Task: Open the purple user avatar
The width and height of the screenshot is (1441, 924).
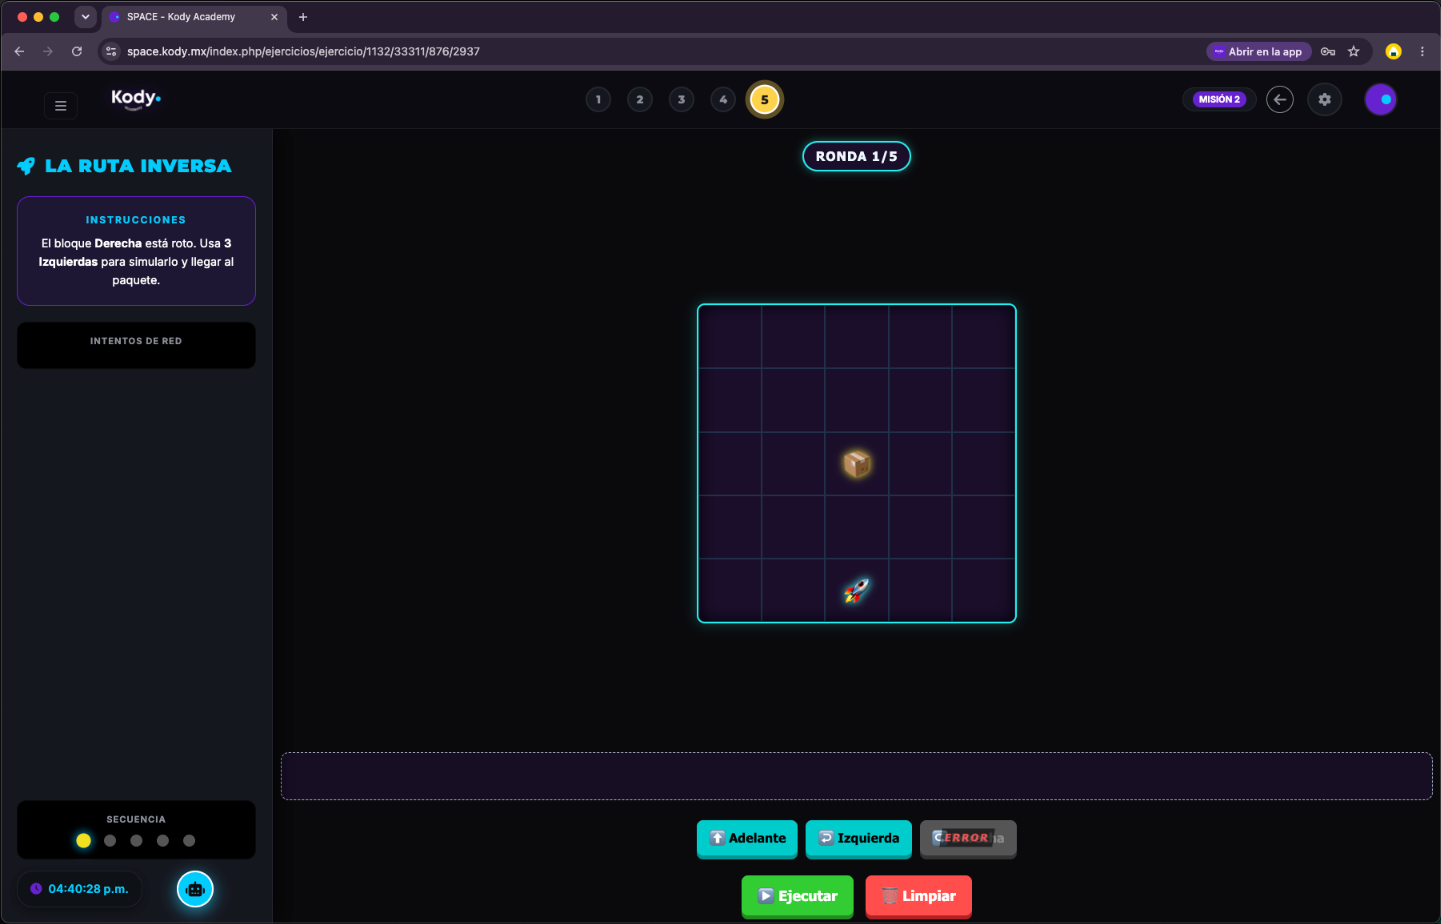Action: tap(1381, 99)
